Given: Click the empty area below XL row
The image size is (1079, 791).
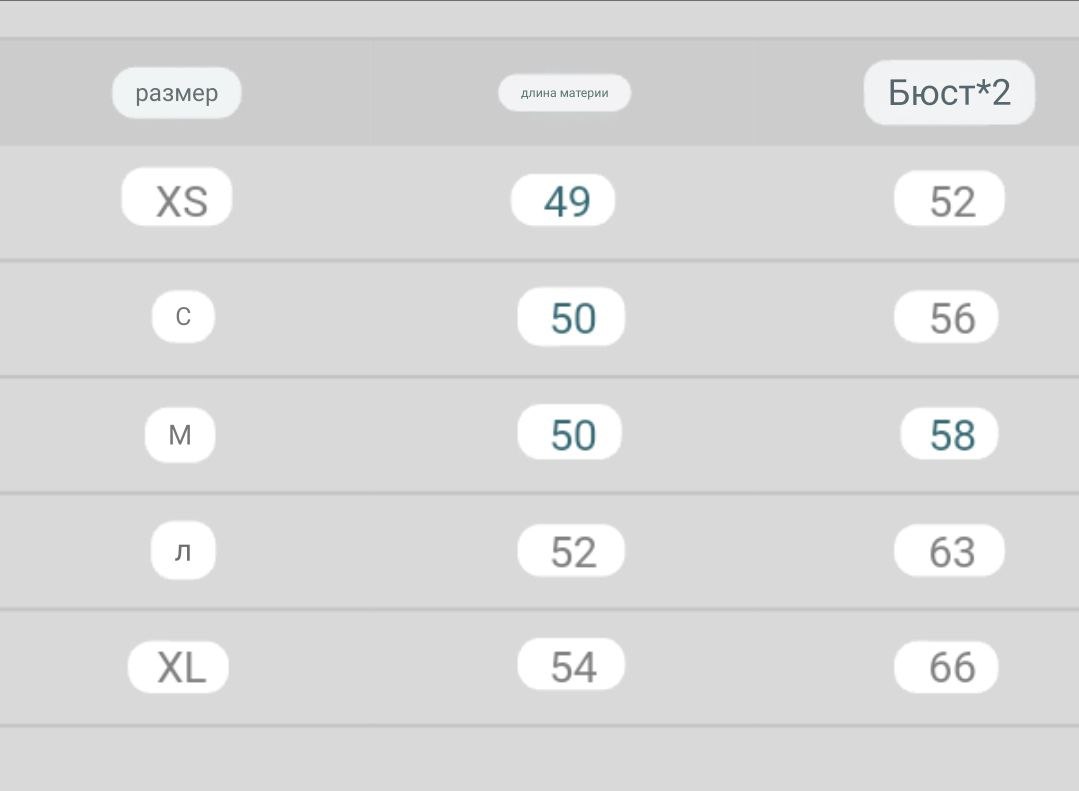Looking at the screenshot, I should point(540,759).
